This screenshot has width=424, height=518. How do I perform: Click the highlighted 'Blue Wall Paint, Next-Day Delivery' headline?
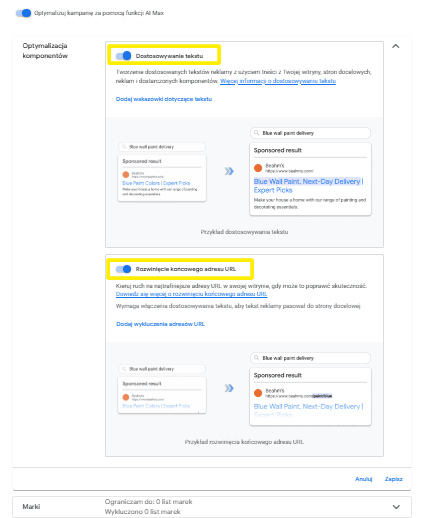[x=307, y=181]
